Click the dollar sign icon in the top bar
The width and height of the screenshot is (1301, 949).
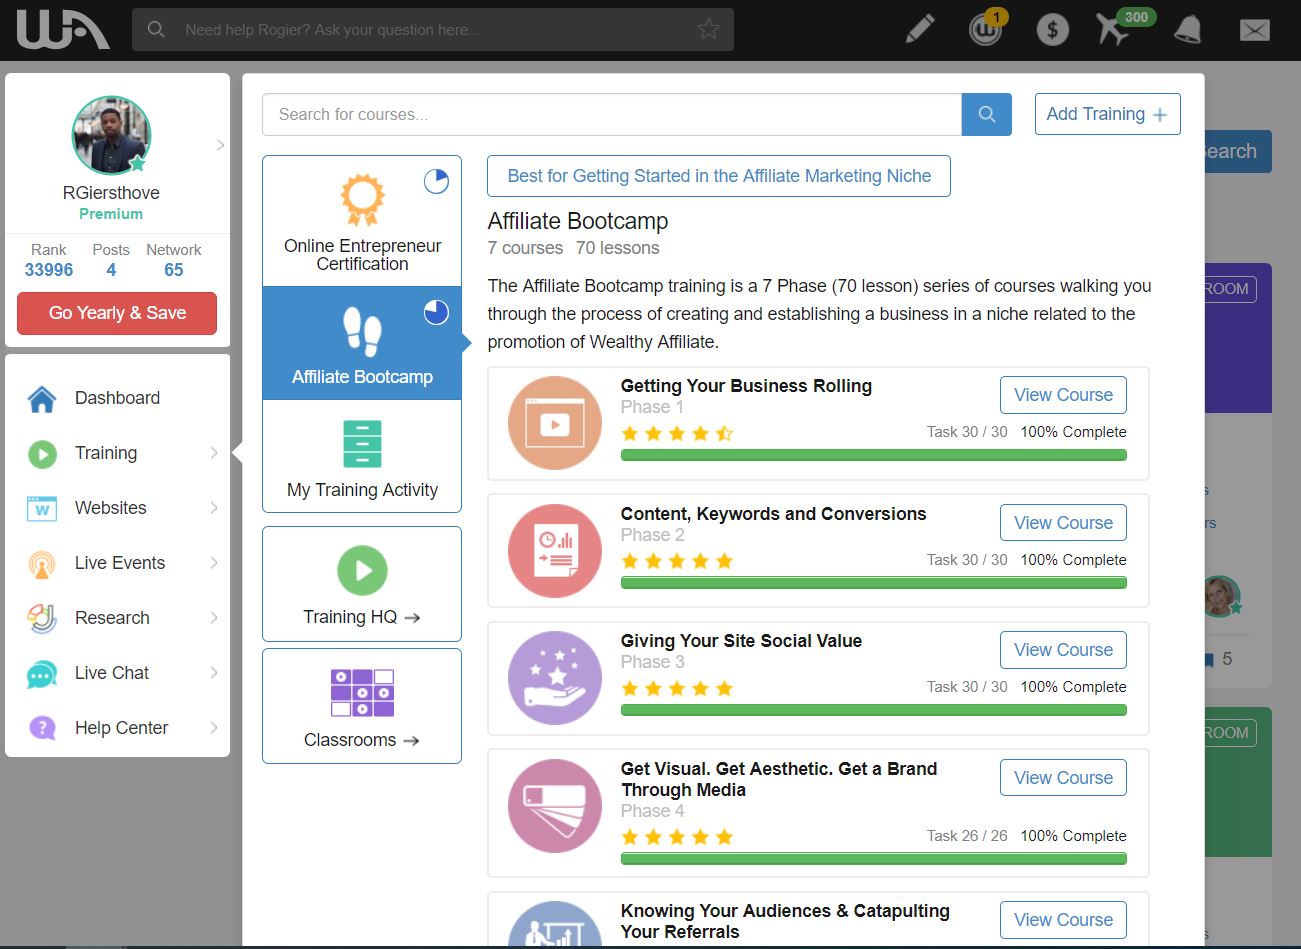click(1052, 30)
